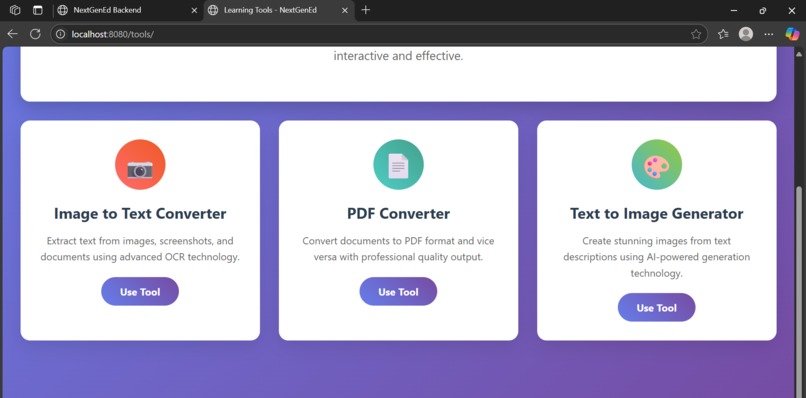Go back using the browser back arrow

coord(12,34)
